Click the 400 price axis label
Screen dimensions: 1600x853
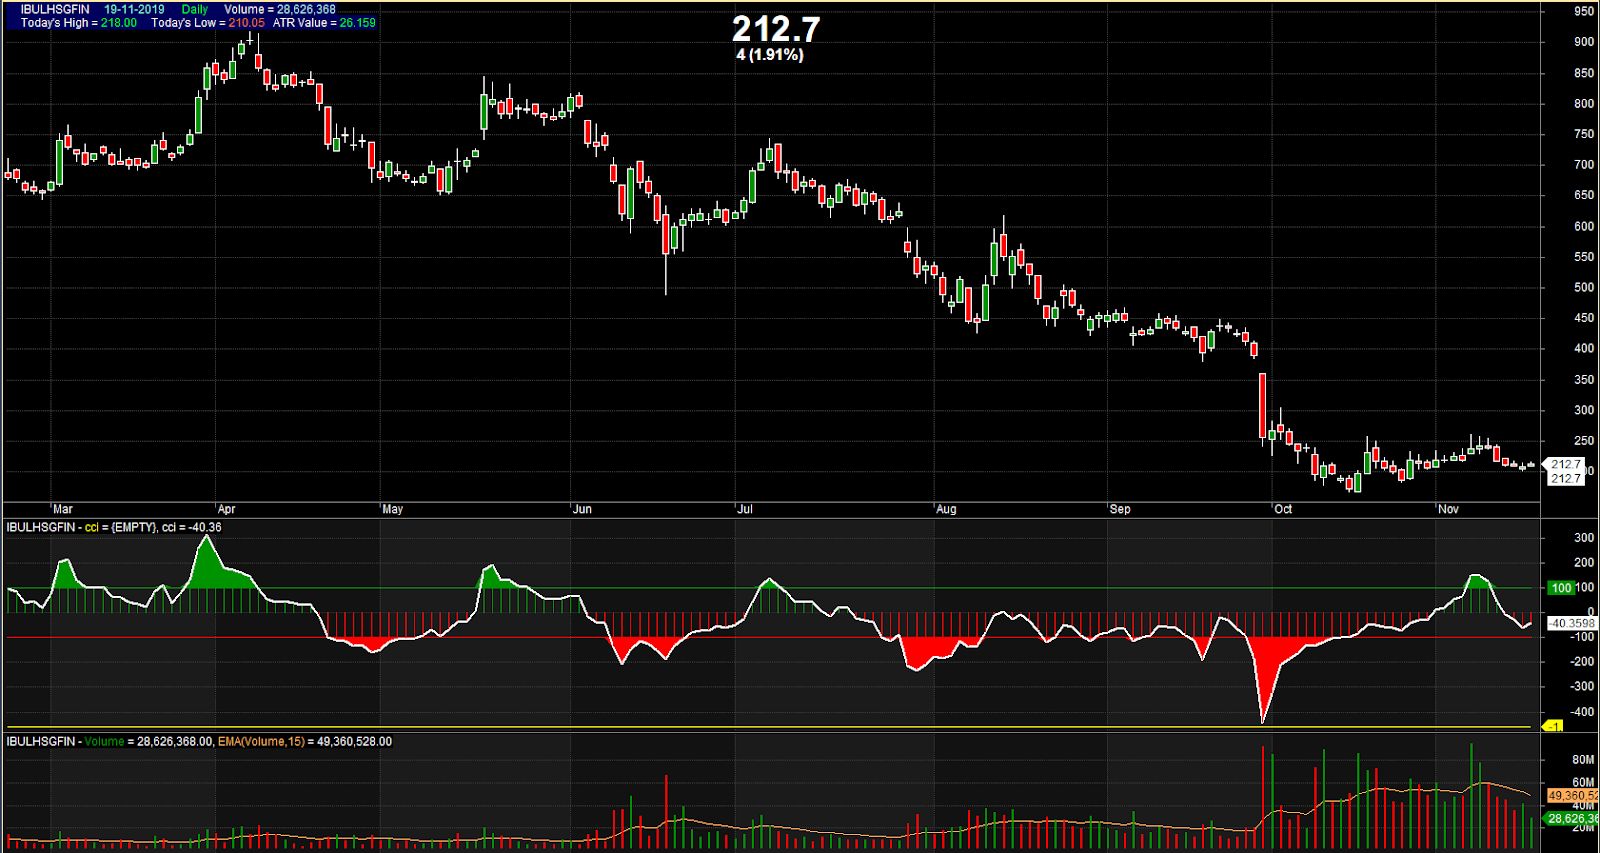pyautogui.click(x=1584, y=349)
